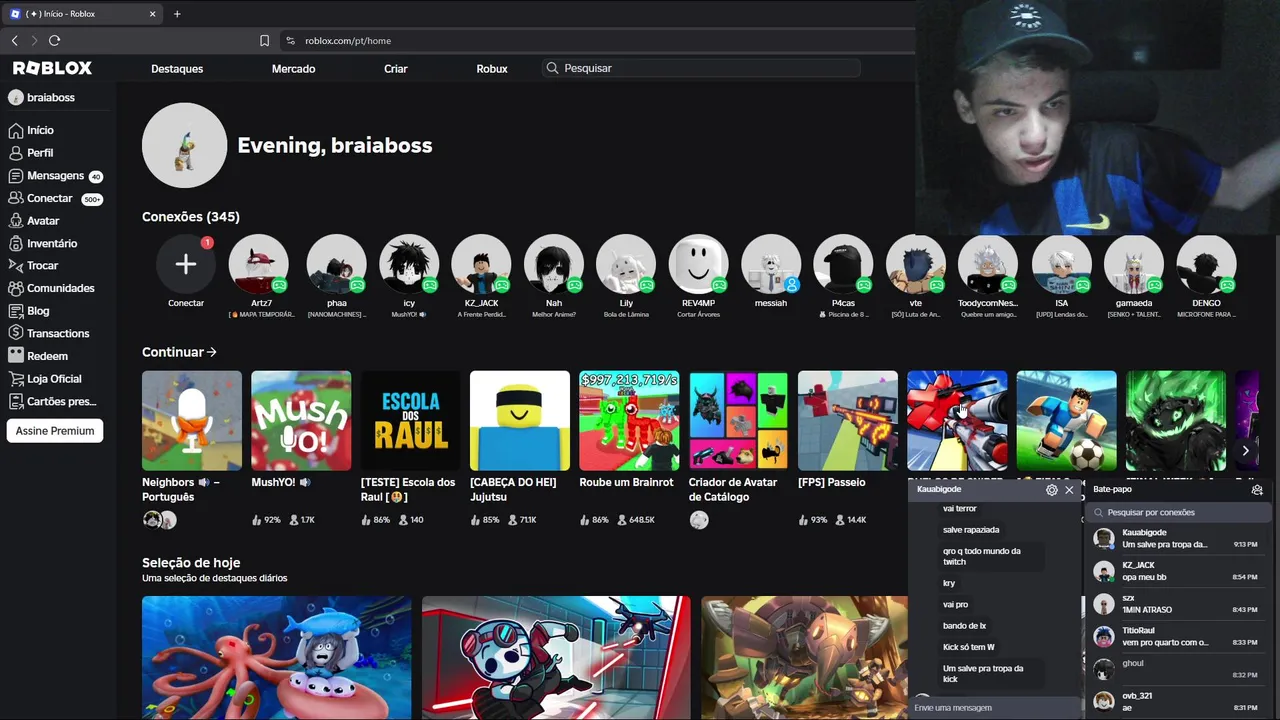Click the bookmark icon in address bar
This screenshot has height=720, width=1280.
(x=264, y=41)
